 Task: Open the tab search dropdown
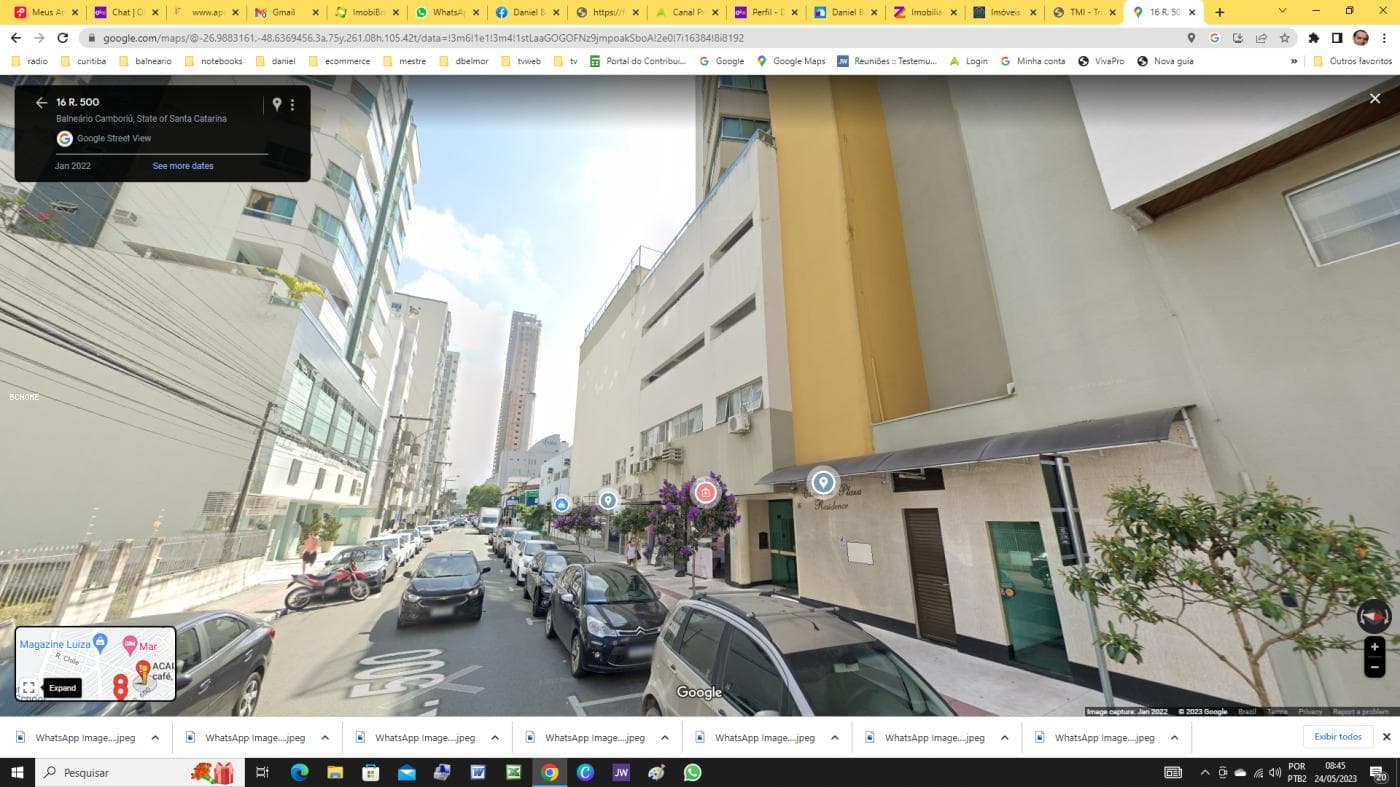pos(1282,11)
